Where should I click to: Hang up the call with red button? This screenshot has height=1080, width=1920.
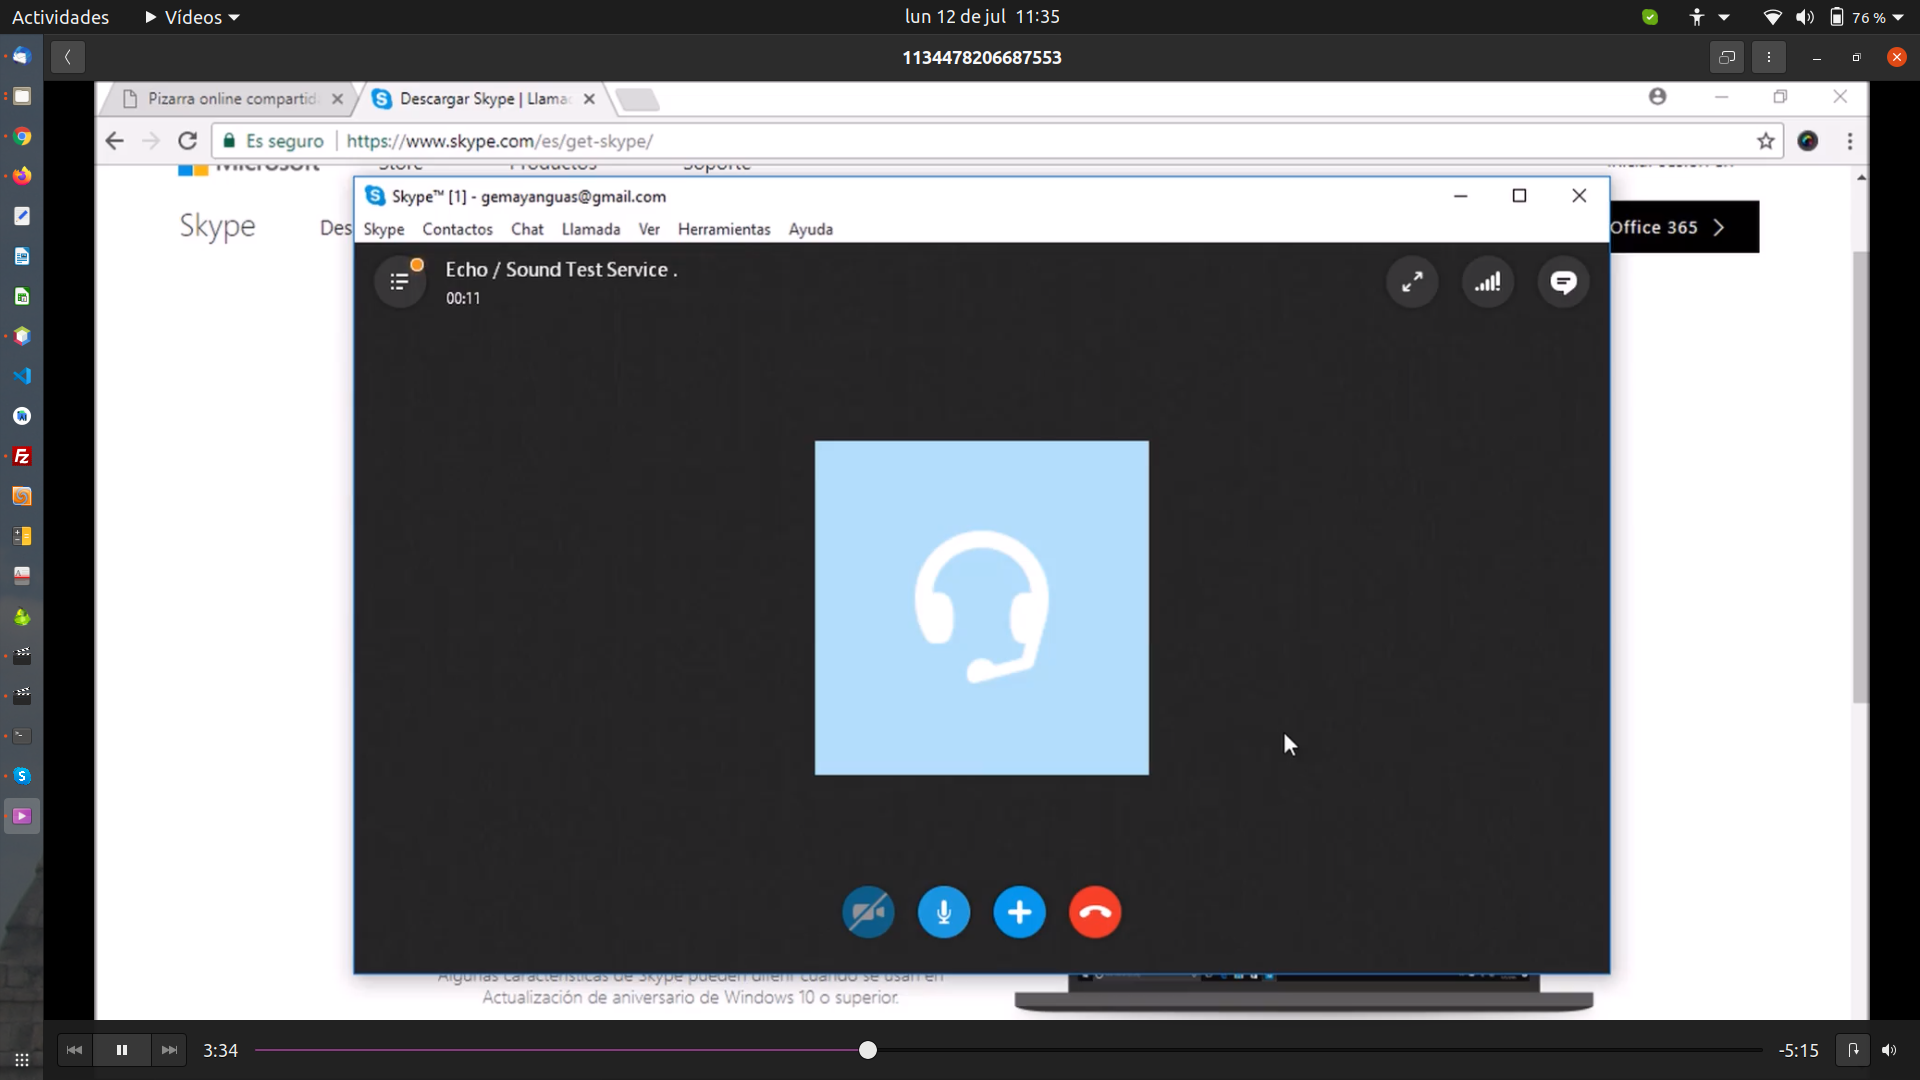tap(1095, 912)
